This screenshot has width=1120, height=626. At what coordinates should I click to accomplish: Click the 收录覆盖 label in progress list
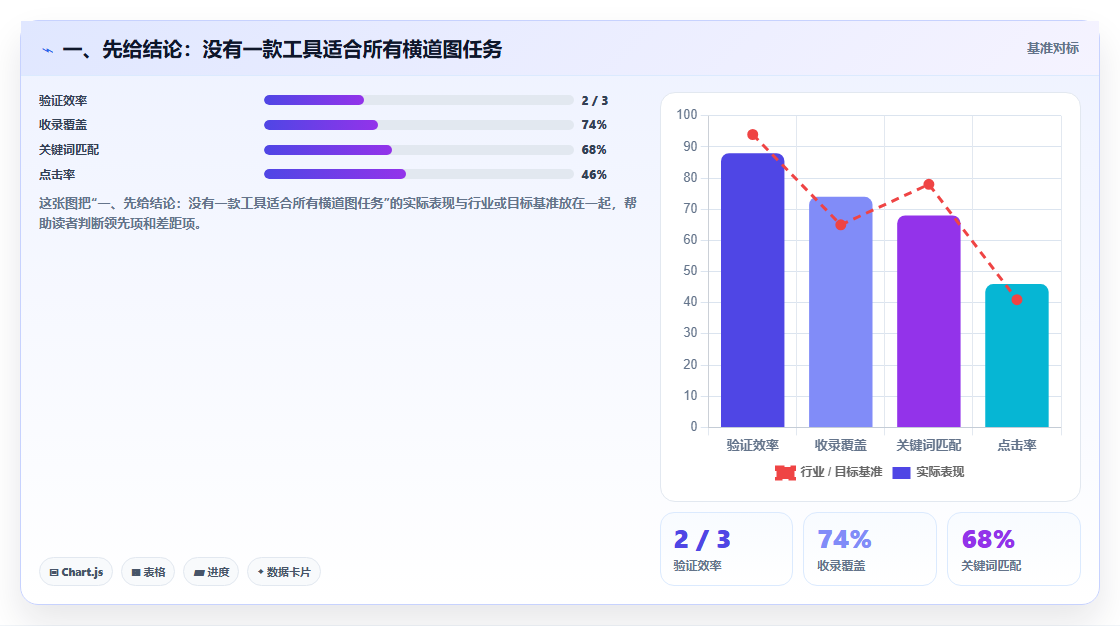[x=63, y=125]
